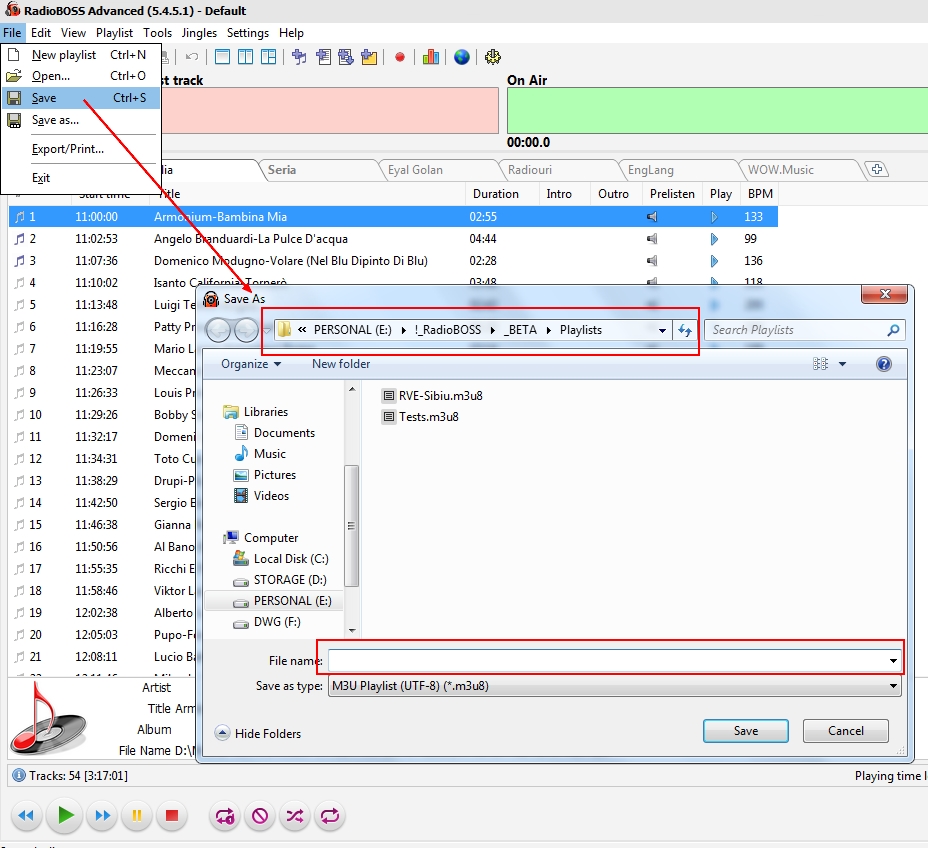Viewport: 928px width, 848px height.
Task: Select Tests.m3u8 file
Action: [x=421, y=417]
